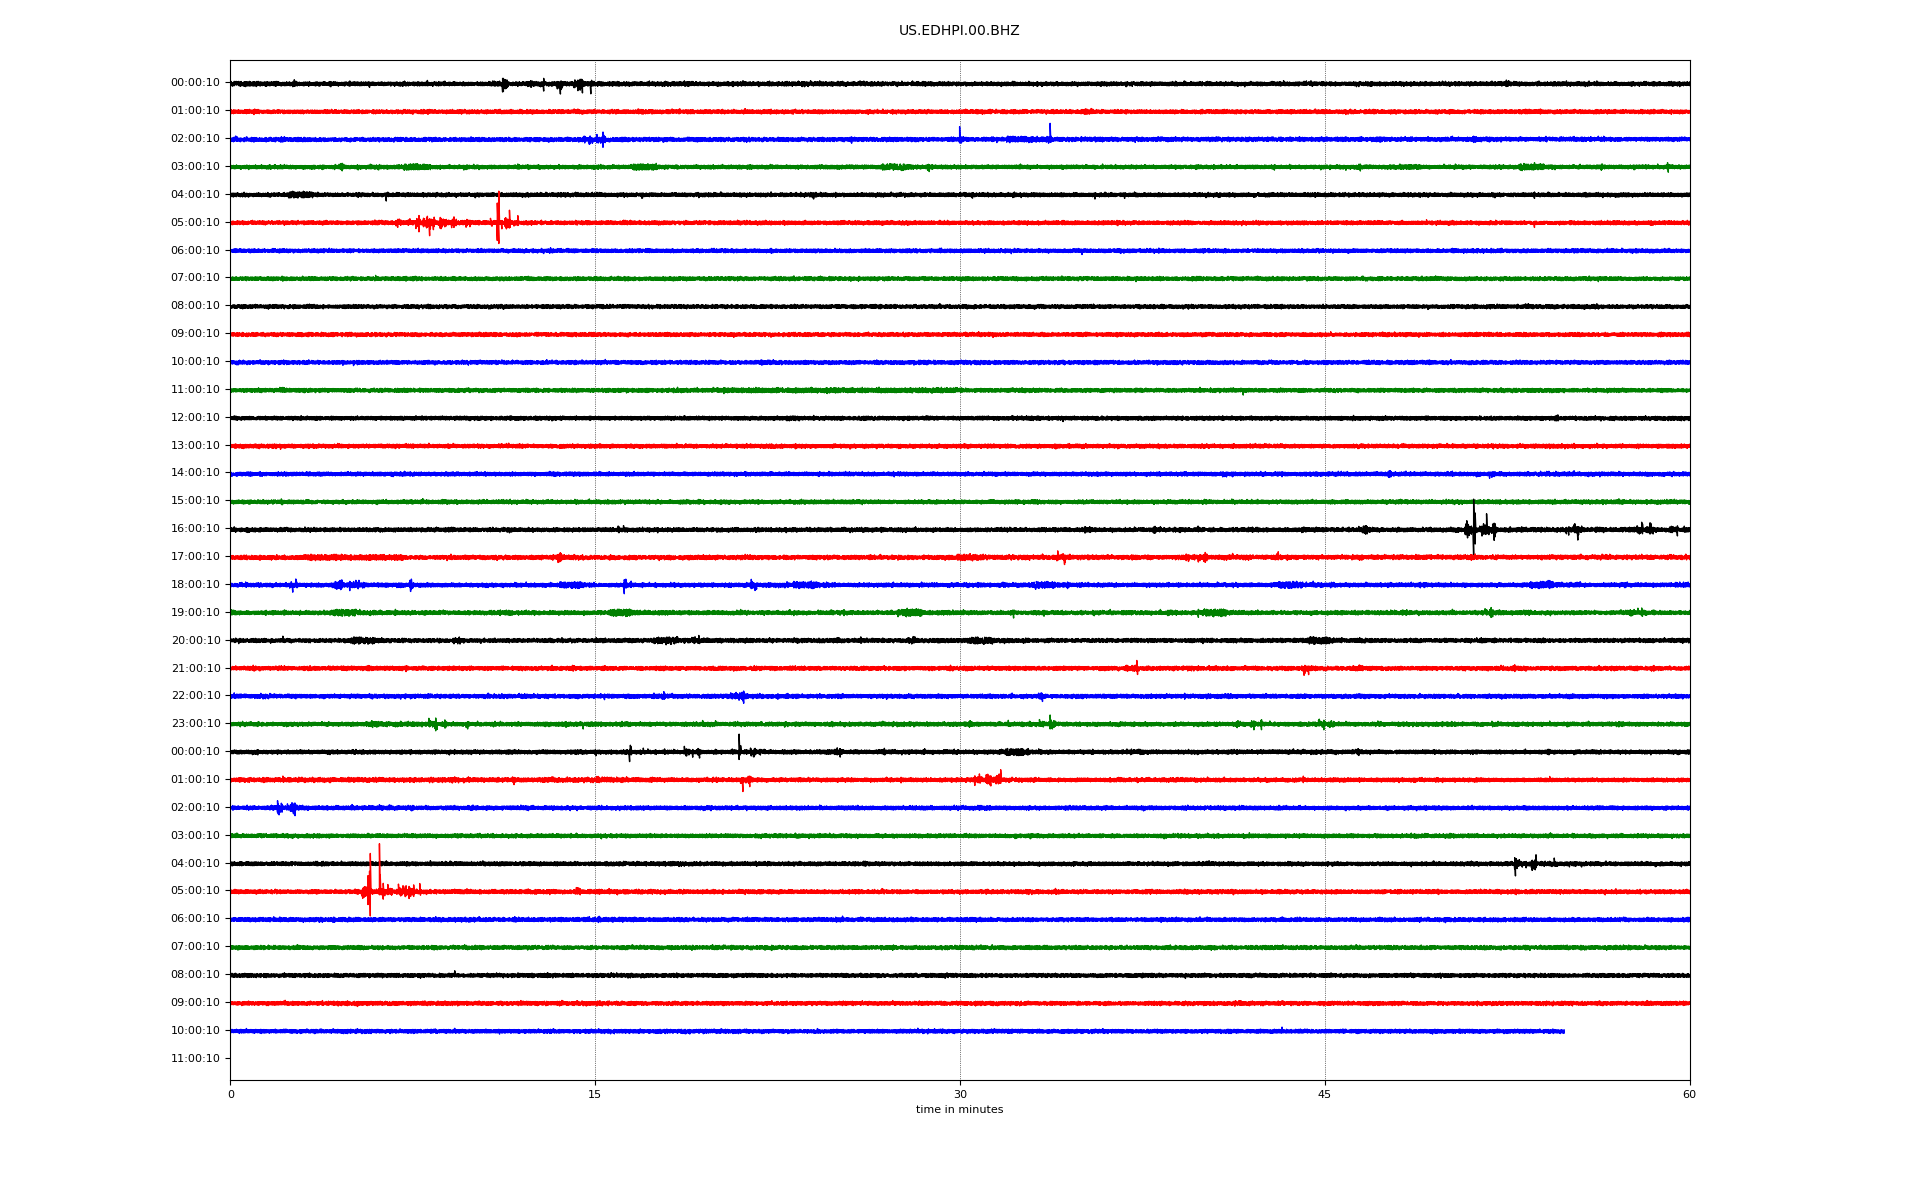Viewport: 1920px width, 1200px height.
Task: Click the 16:00:10 row label
Action: click(x=195, y=529)
